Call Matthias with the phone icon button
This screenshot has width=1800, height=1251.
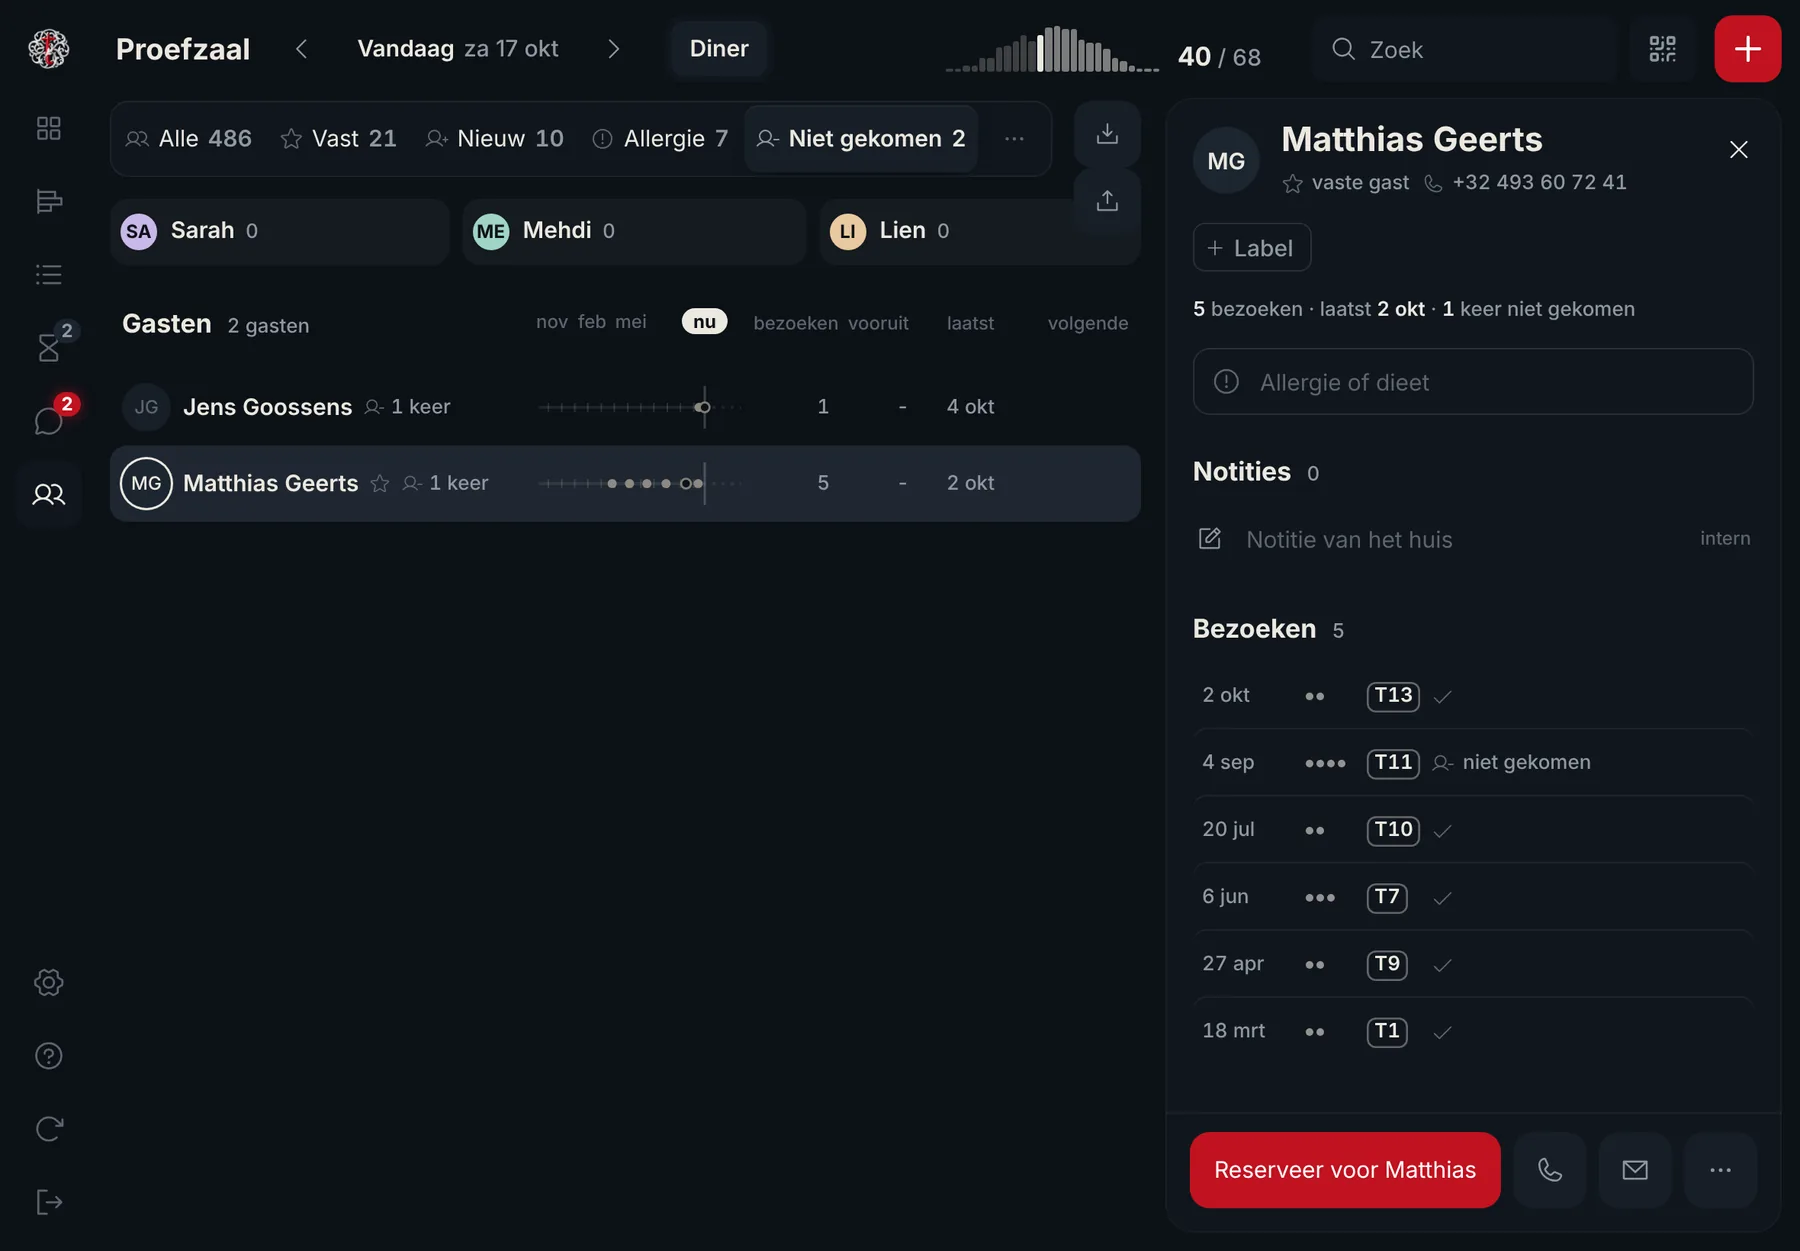[1550, 1170]
